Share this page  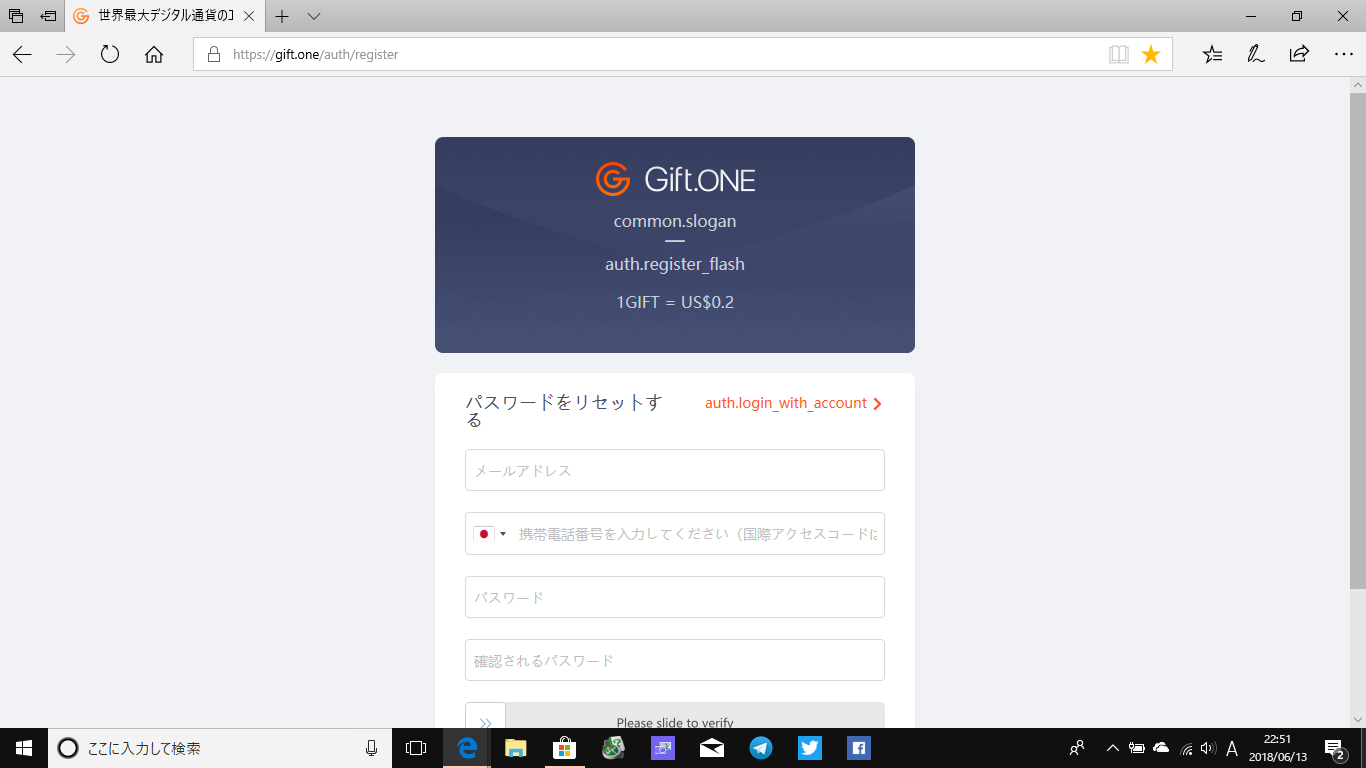click(1299, 55)
